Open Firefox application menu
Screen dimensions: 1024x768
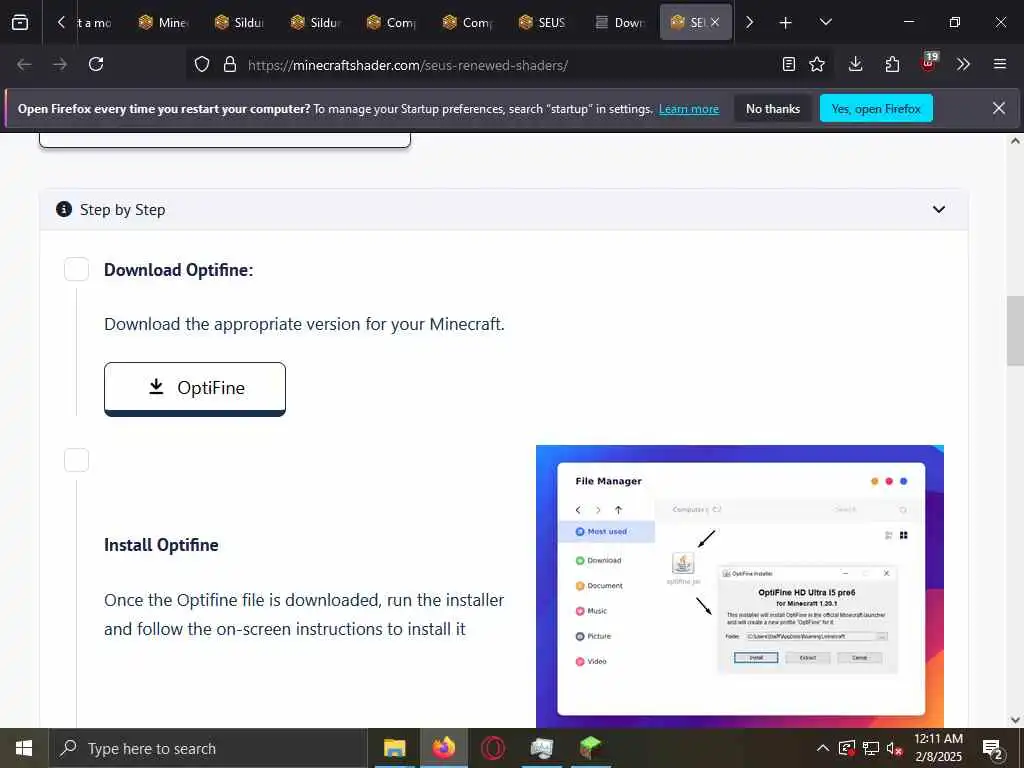pos(1000,64)
